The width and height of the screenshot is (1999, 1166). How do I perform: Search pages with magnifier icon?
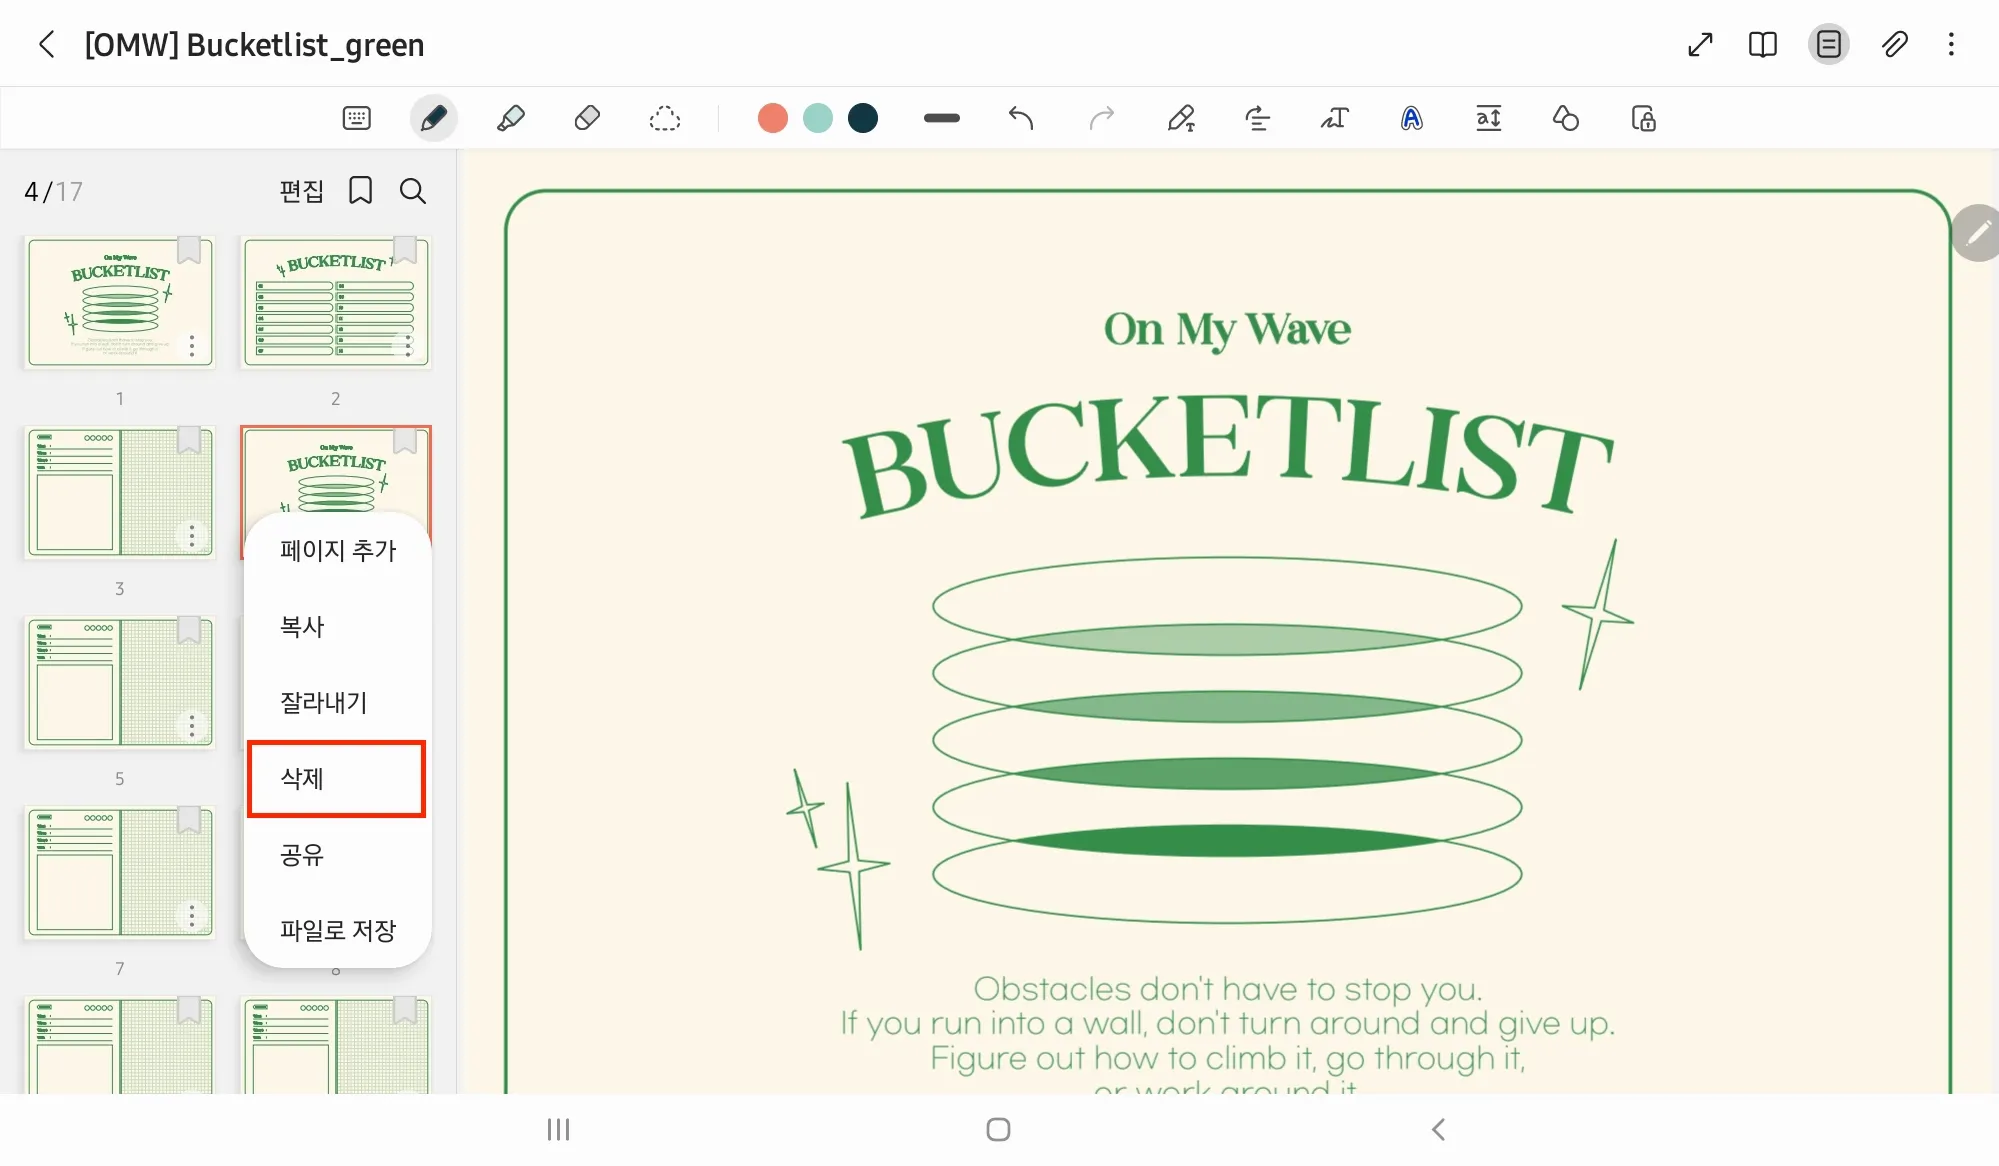[x=413, y=191]
